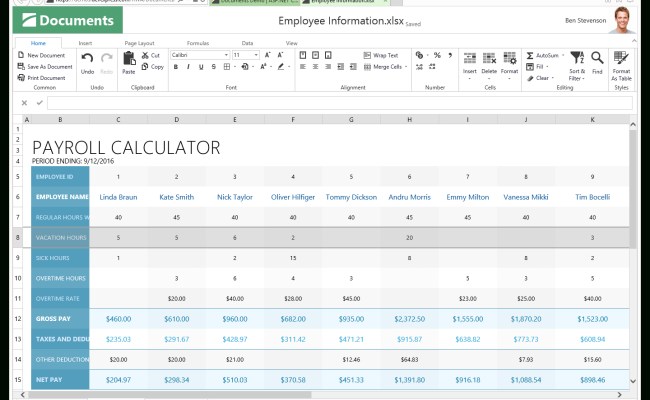Cut the selection with the scissors icon
This screenshot has height=400, width=650.
[145, 55]
